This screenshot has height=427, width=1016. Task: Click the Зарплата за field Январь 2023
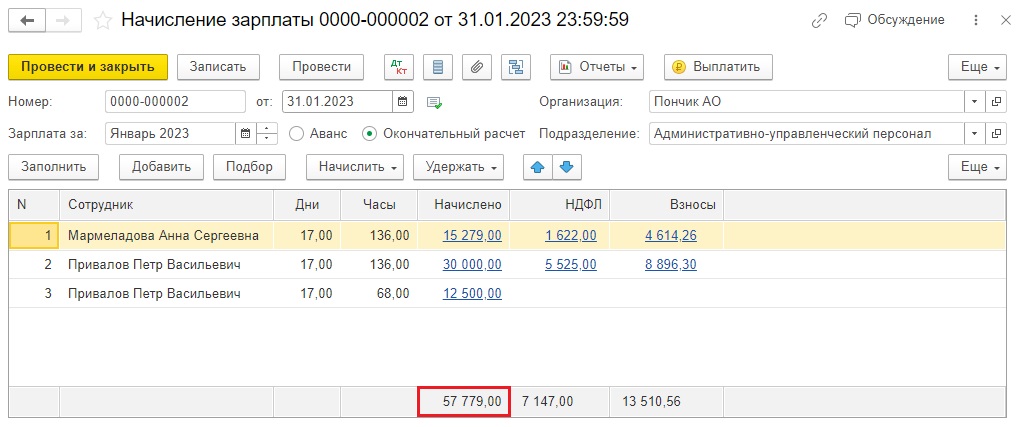coord(170,134)
